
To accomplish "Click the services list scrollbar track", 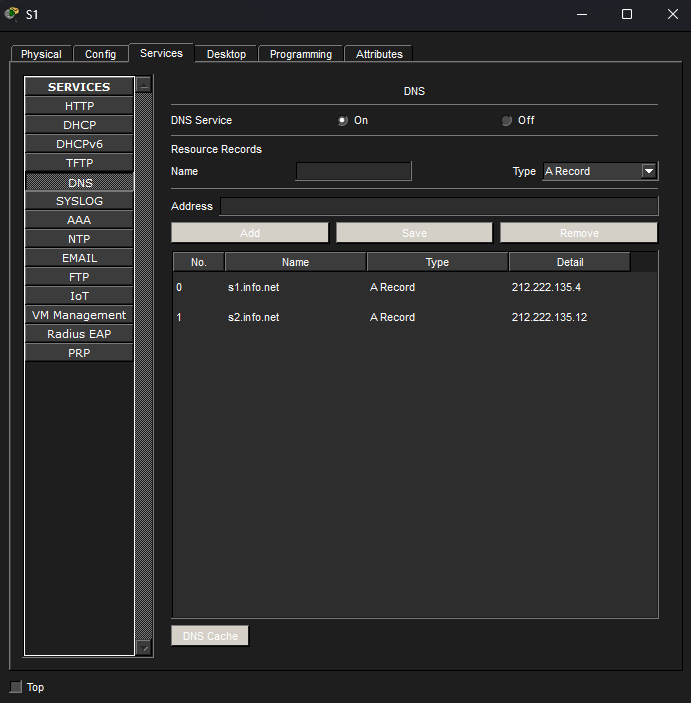I will click(144, 366).
